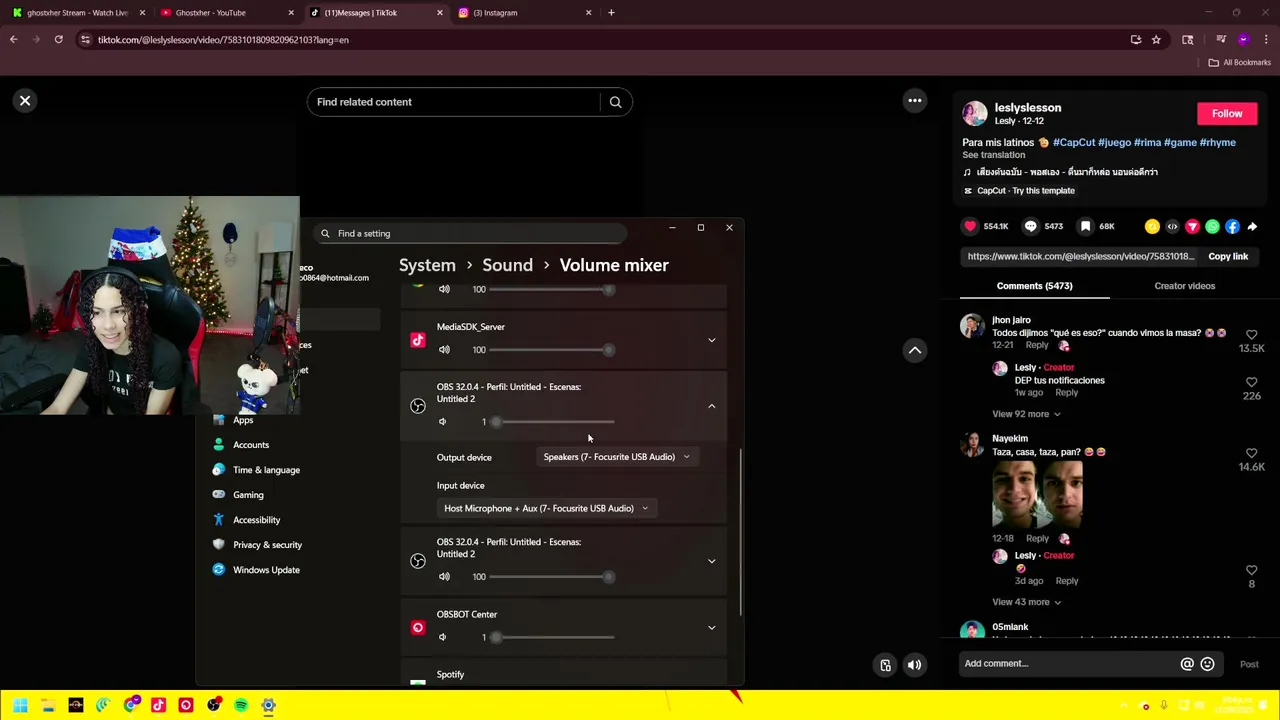1280x720 pixels.
Task: Switch to ghostxher Stream browser tab
Action: tap(78, 13)
